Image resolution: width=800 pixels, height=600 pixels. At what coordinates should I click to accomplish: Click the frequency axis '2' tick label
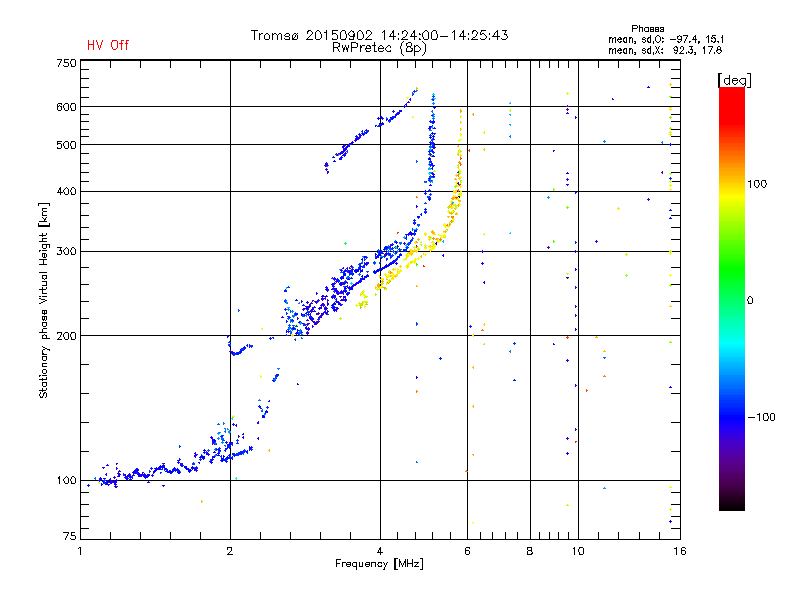point(230,551)
